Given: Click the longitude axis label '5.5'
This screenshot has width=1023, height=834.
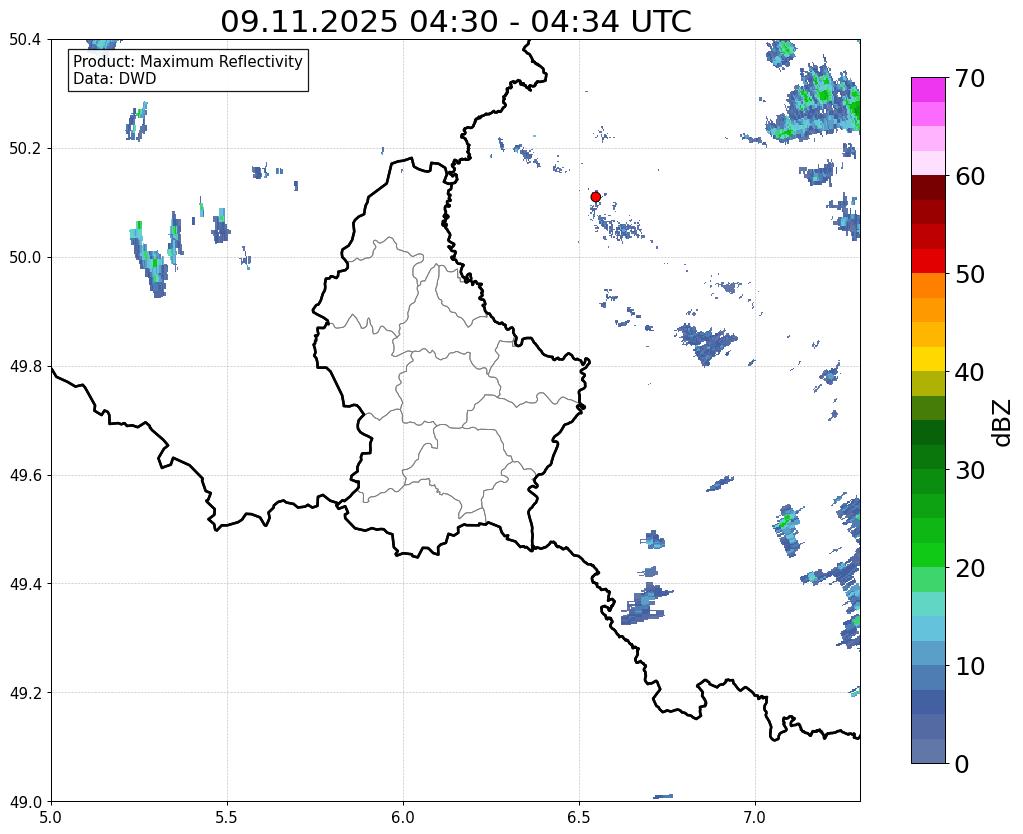Looking at the screenshot, I should pyautogui.click(x=227, y=817).
